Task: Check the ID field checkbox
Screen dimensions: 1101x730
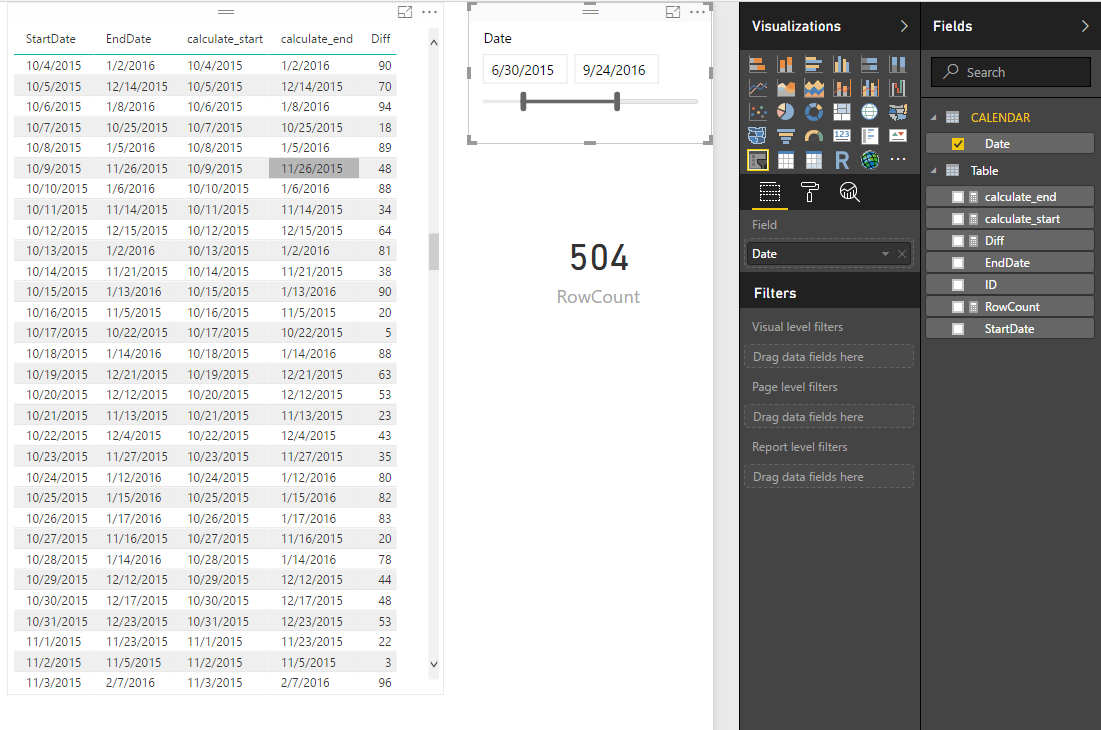Action: tap(958, 285)
